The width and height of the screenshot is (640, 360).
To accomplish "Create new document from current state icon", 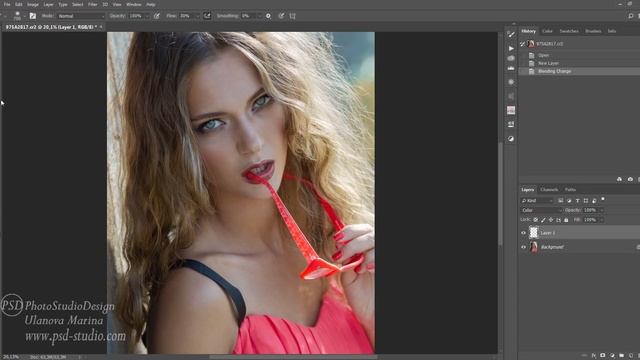I will tap(619, 180).
